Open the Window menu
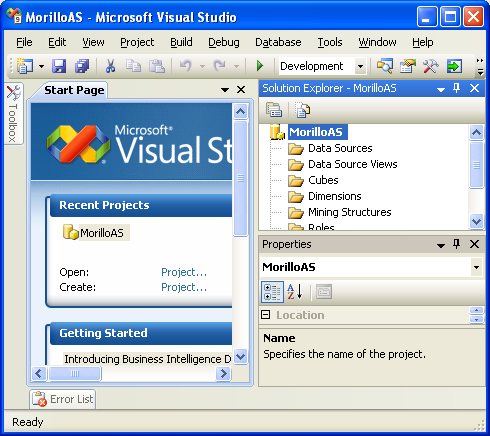The width and height of the screenshot is (490, 436). click(377, 42)
